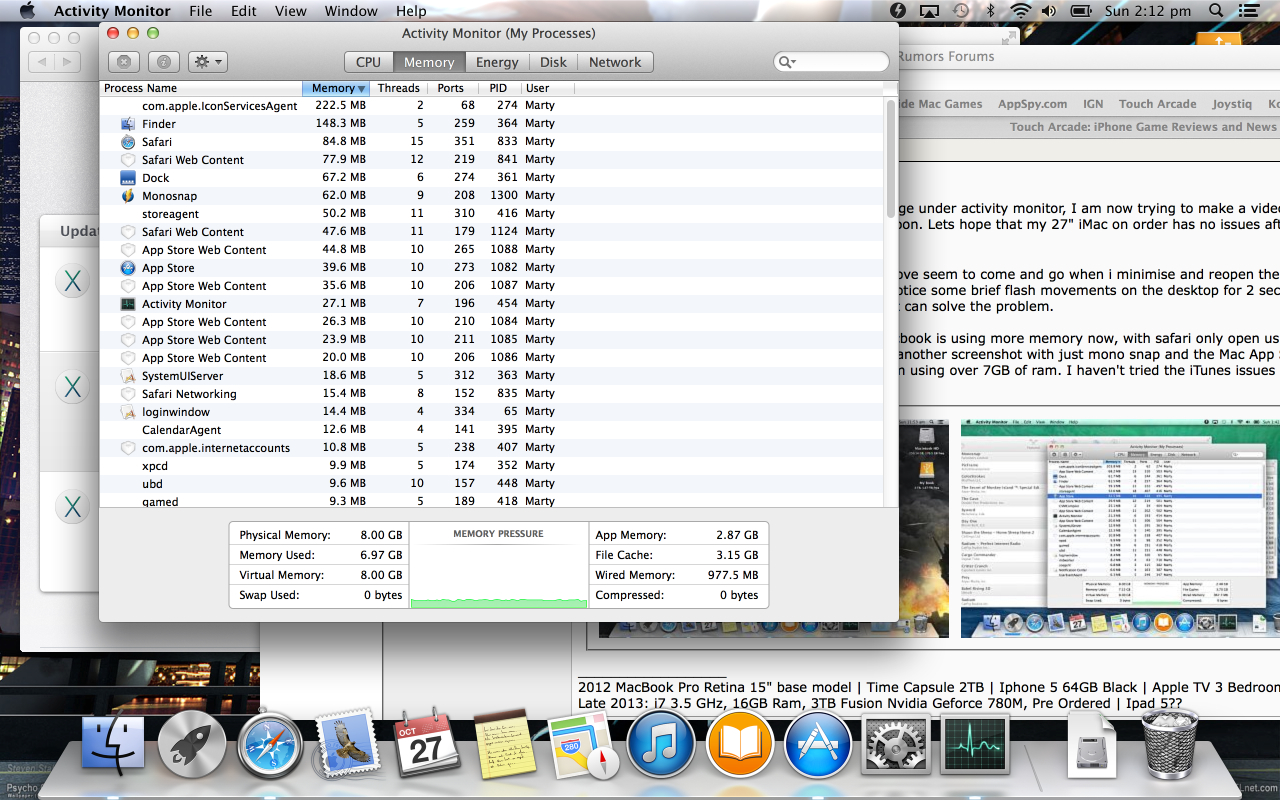Click the process list vertical scrollbar
This screenshot has height=800, width=1280.
(x=890, y=158)
